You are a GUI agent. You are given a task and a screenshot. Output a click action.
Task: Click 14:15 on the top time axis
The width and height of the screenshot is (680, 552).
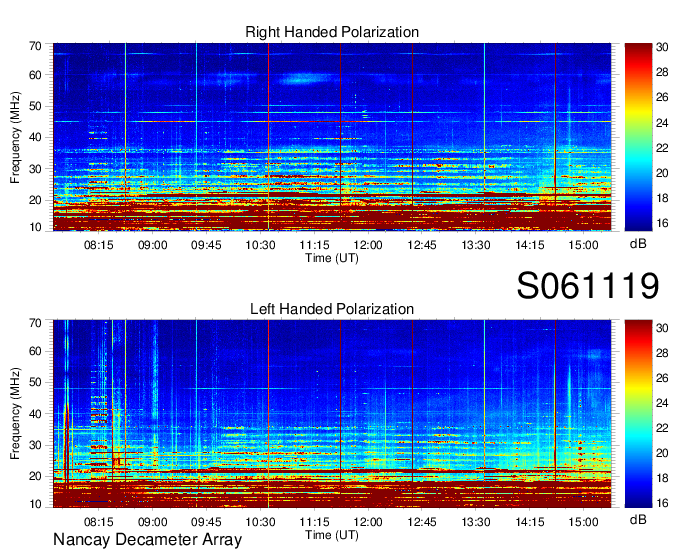click(x=530, y=245)
